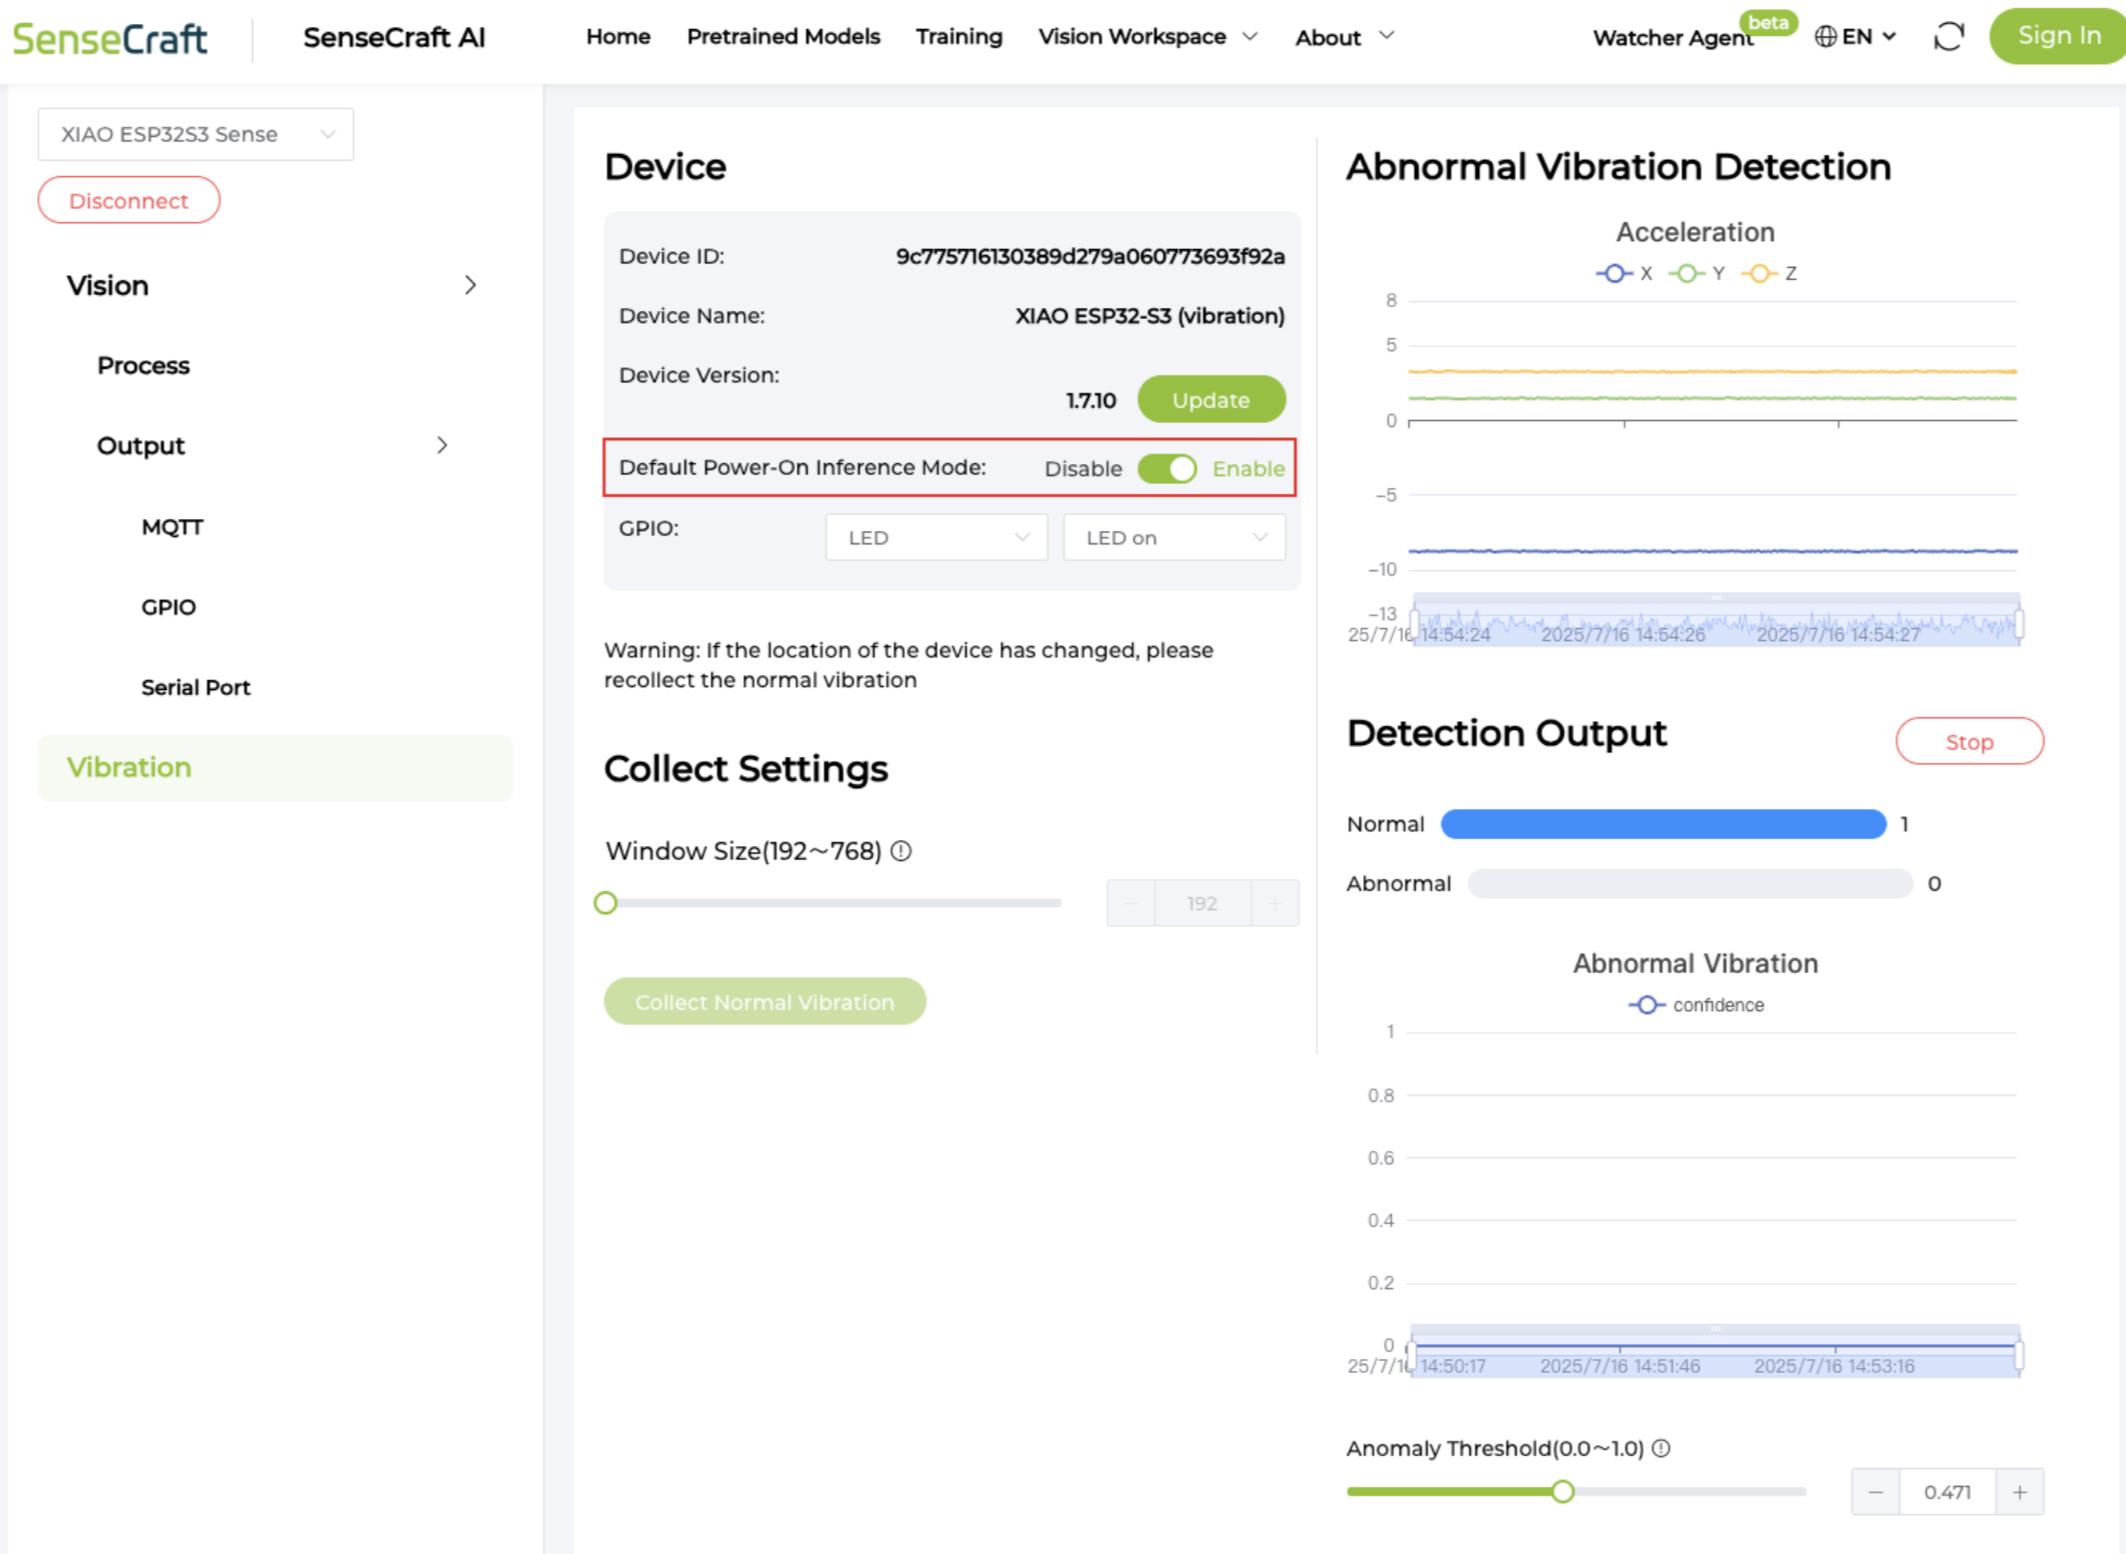Click the Window Size value field 192
Image resolution: width=2126 pixels, height=1554 pixels.
pos(1203,903)
